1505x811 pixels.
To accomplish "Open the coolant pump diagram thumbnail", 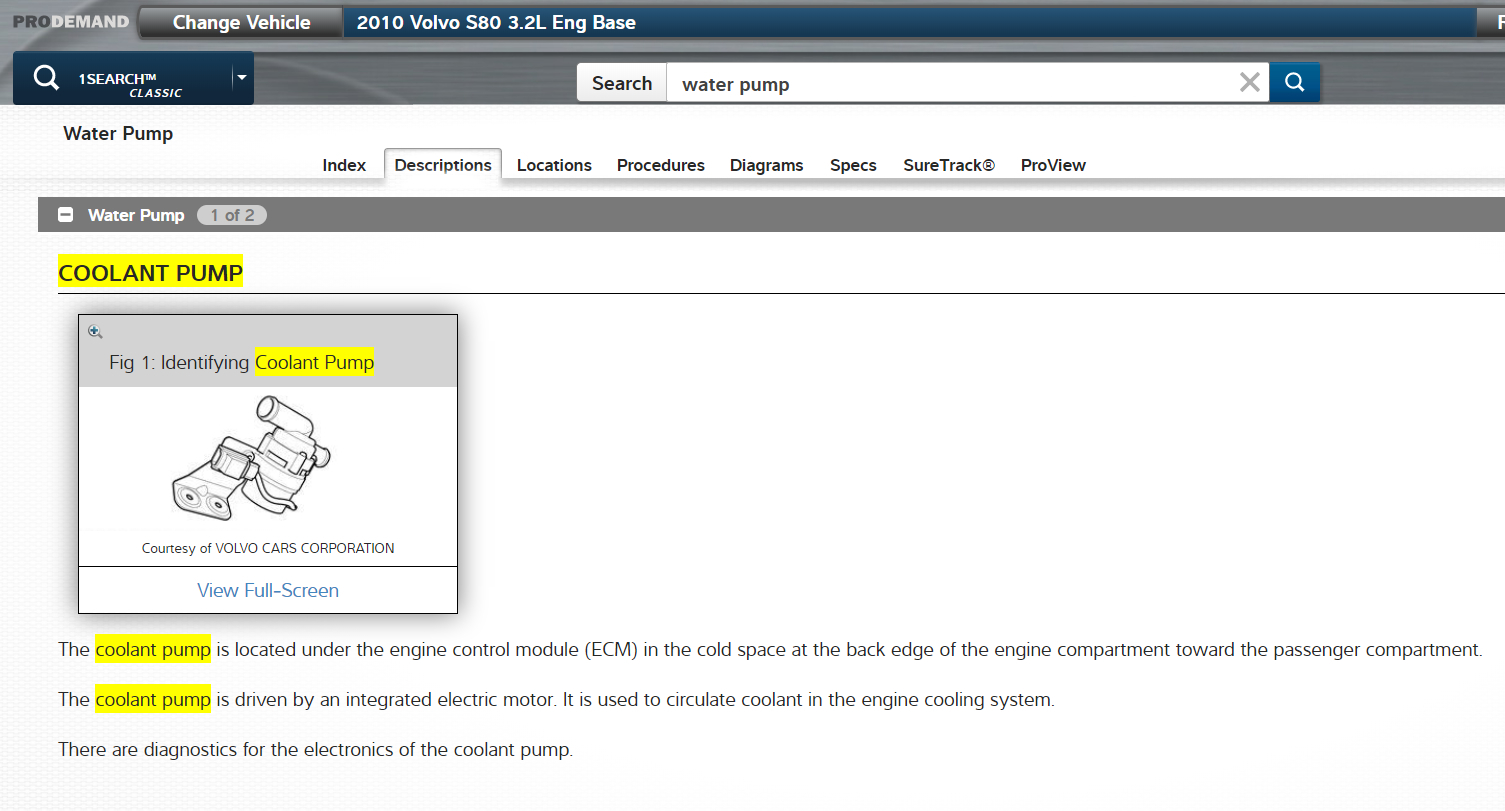I will (x=252, y=458).
